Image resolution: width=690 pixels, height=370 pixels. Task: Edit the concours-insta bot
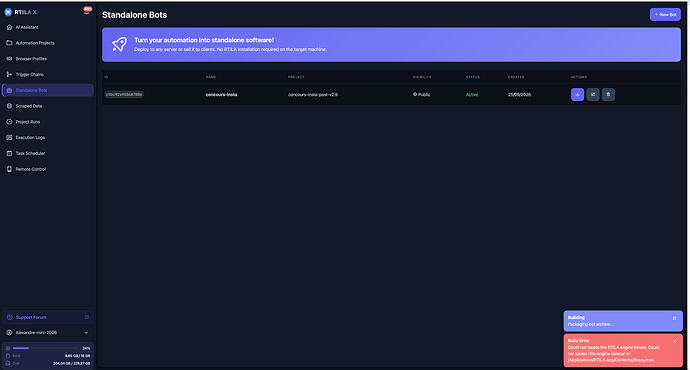[x=593, y=95]
